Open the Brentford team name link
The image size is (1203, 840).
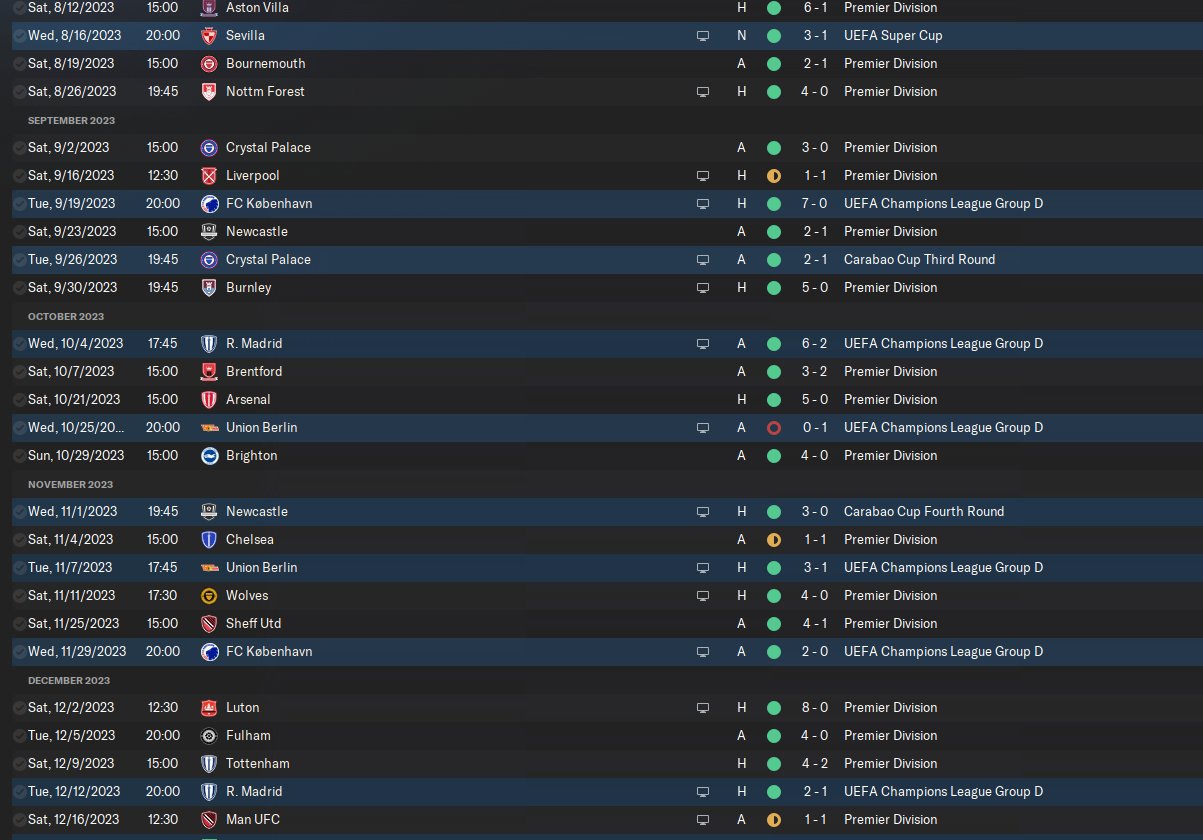click(x=254, y=371)
